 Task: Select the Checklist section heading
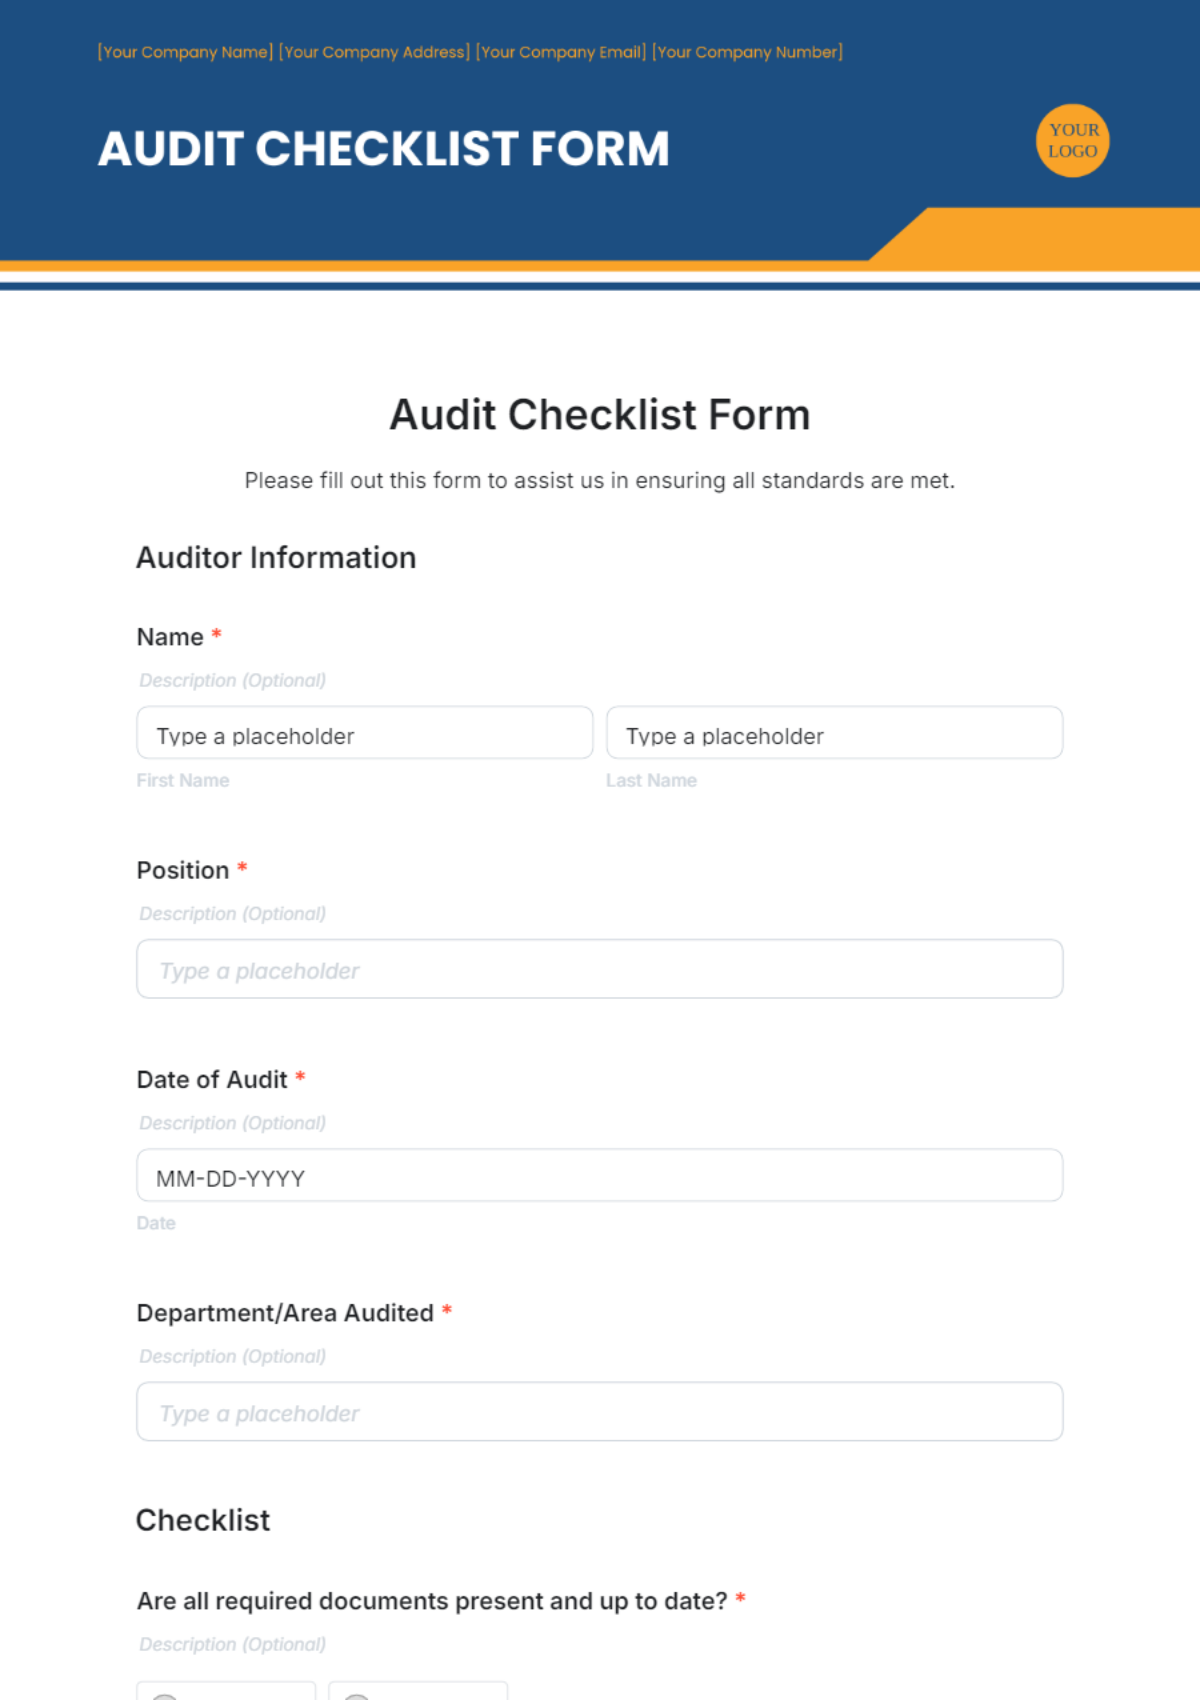pyautogui.click(x=203, y=1520)
